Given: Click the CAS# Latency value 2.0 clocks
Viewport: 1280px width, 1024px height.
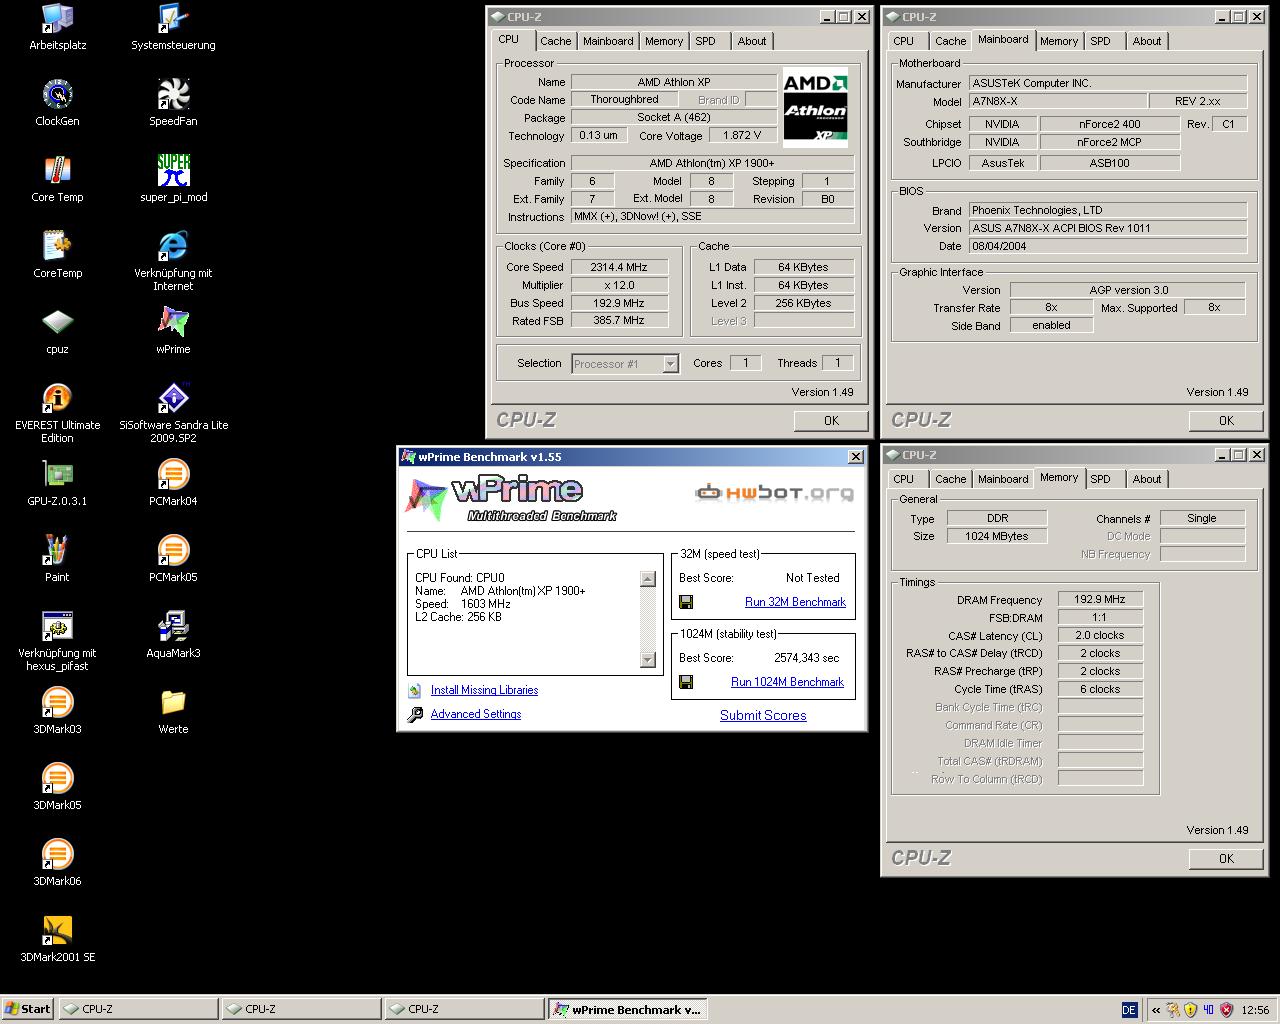Looking at the screenshot, I should (x=1100, y=635).
